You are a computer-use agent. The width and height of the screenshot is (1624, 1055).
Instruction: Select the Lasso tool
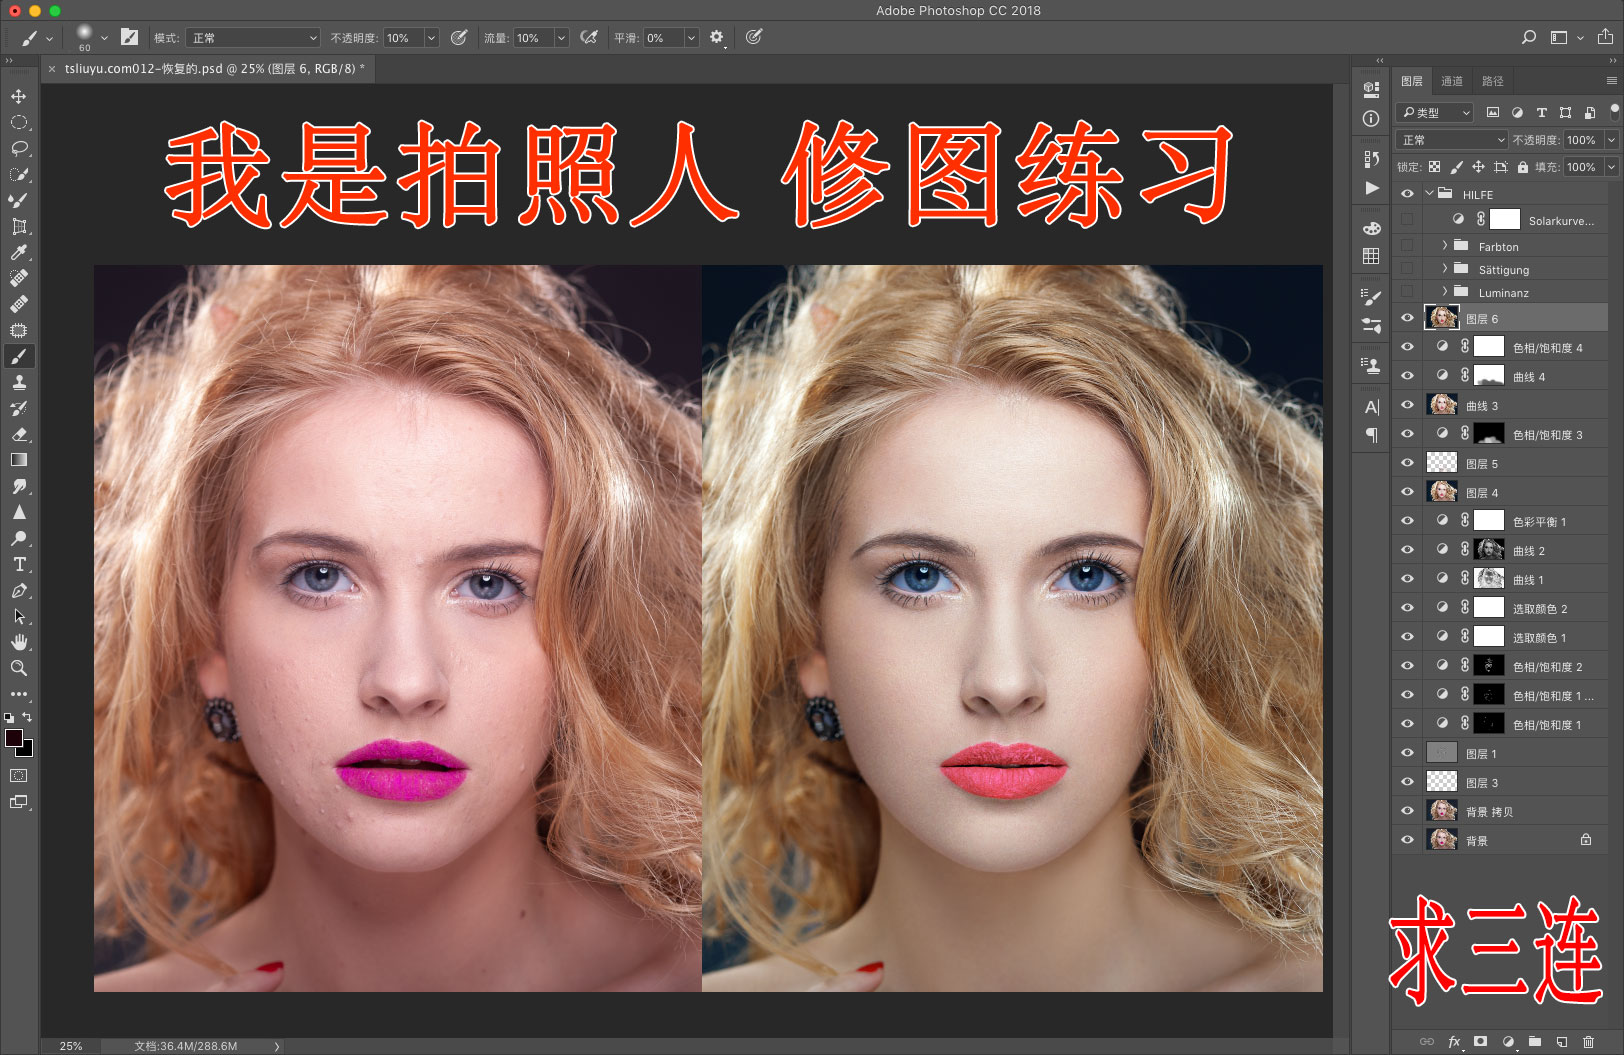(19, 149)
